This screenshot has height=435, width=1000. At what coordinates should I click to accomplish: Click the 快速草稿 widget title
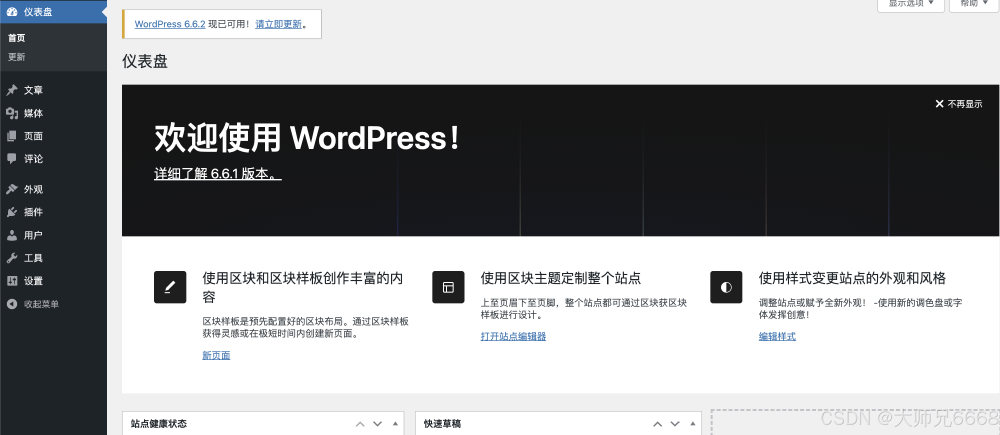[443, 424]
